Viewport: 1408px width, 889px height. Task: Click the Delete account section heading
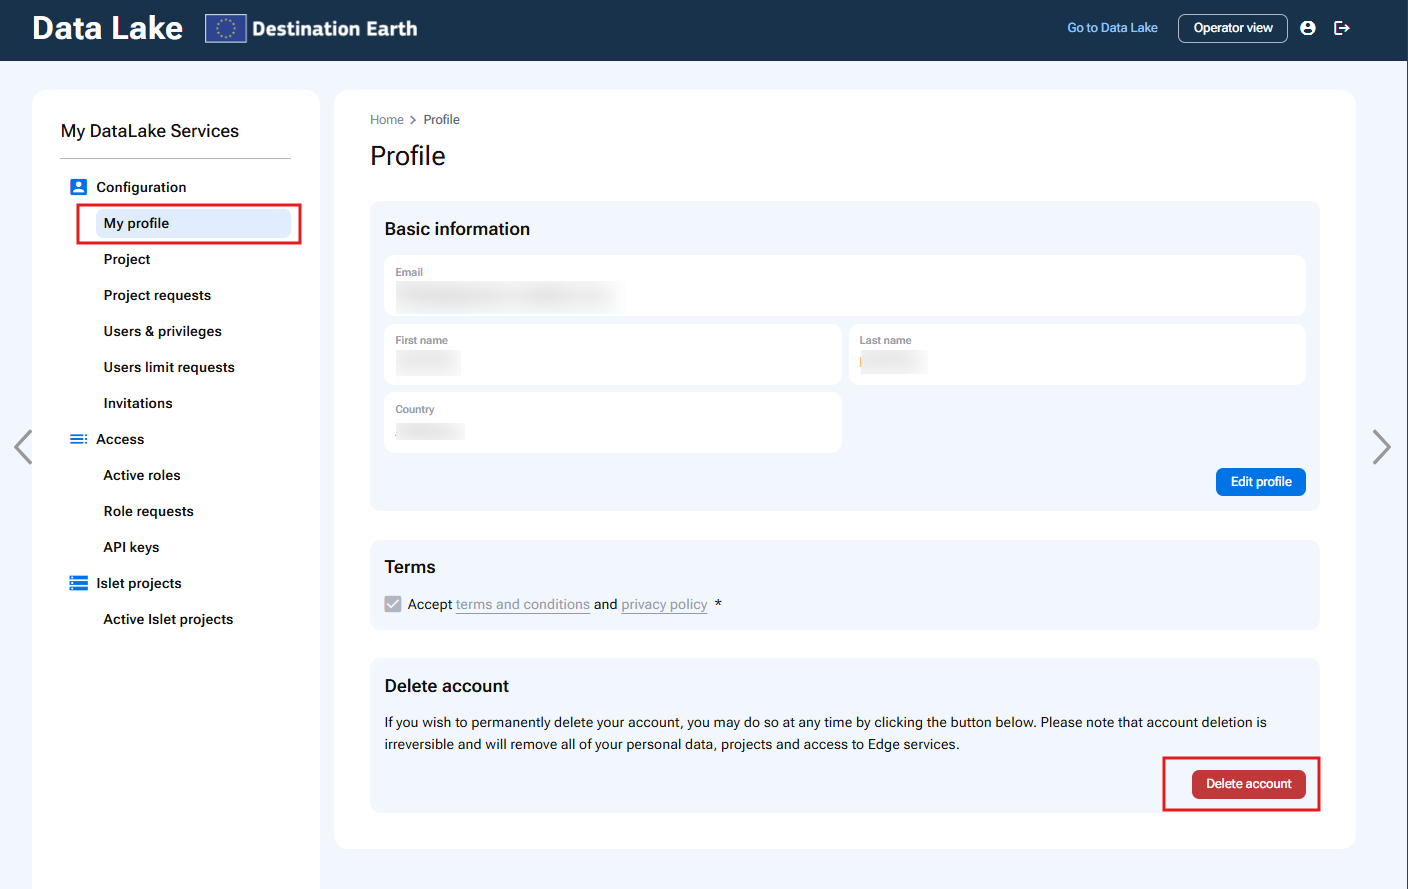click(447, 686)
